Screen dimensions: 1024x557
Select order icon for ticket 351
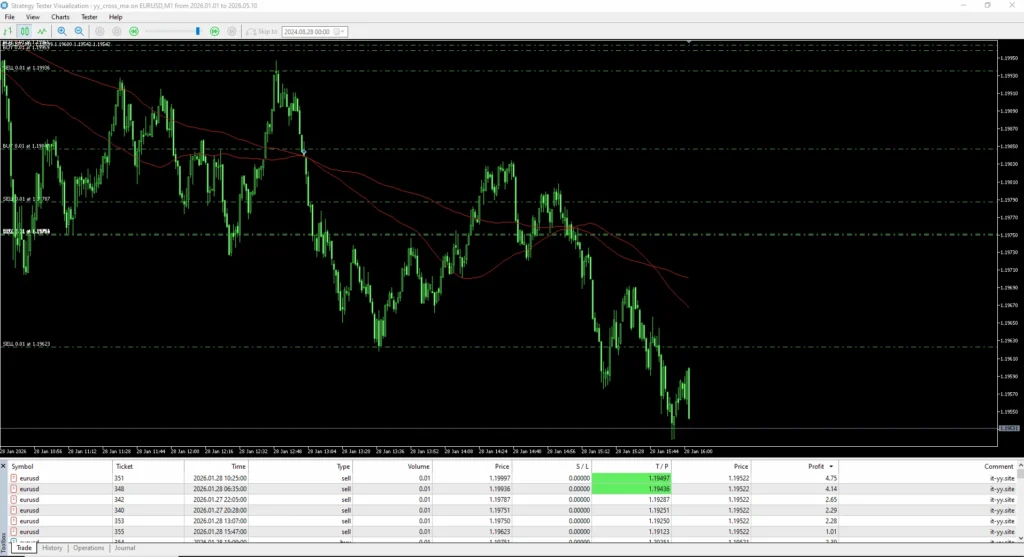(x=14, y=478)
